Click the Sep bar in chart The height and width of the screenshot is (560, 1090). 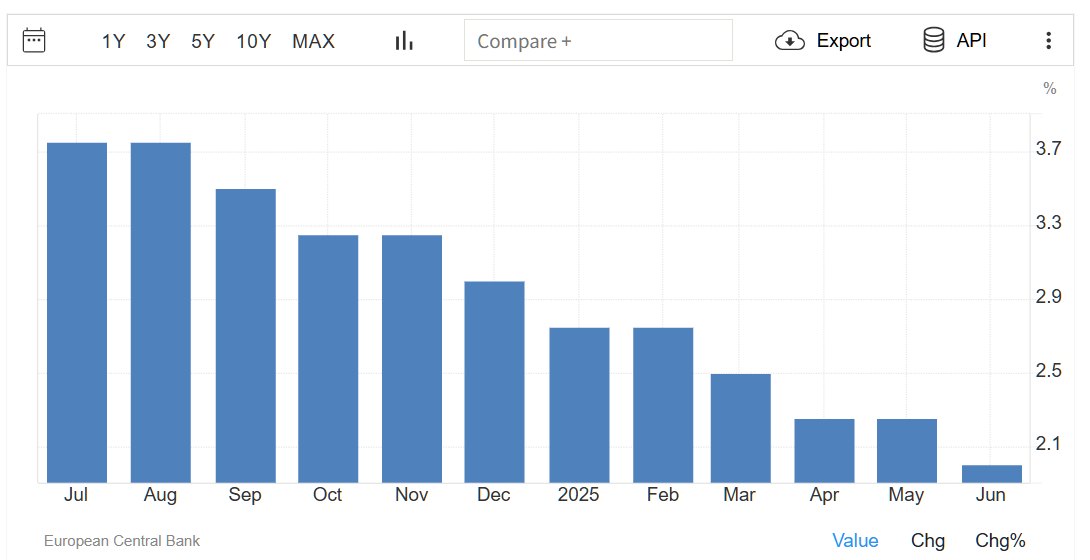245,336
